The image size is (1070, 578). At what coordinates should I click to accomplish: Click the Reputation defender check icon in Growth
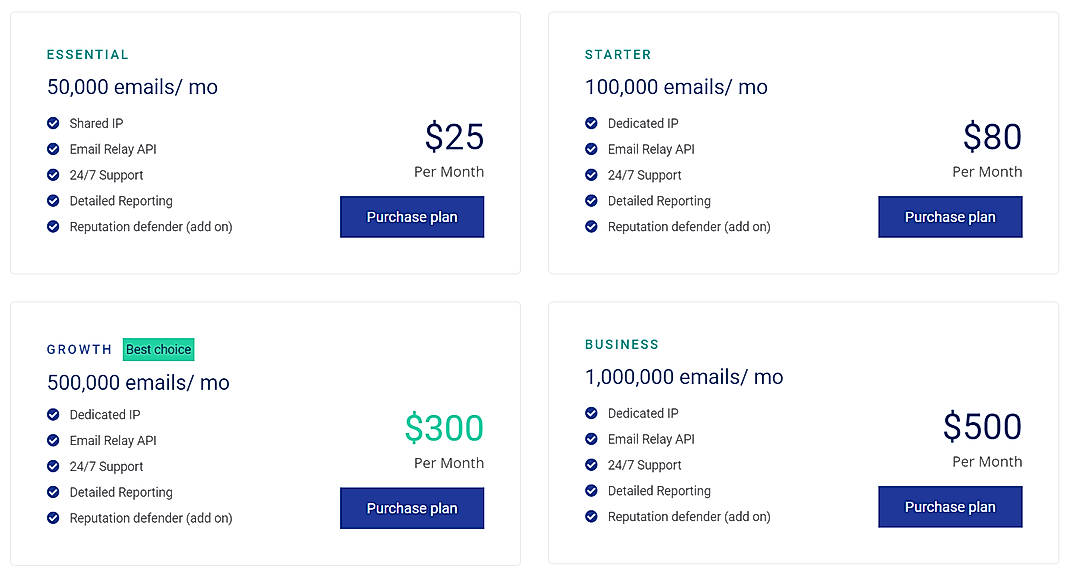pos(53,518)
